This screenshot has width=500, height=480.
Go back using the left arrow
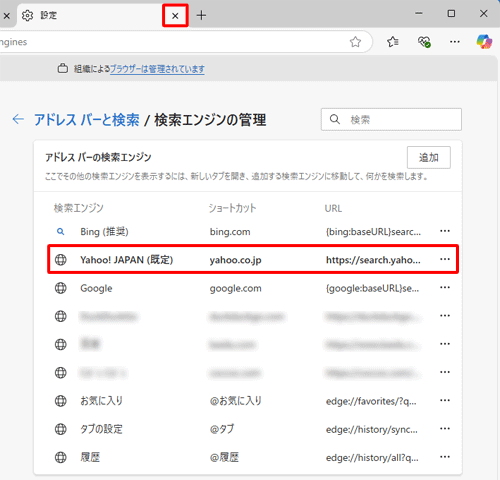[18, 119]
